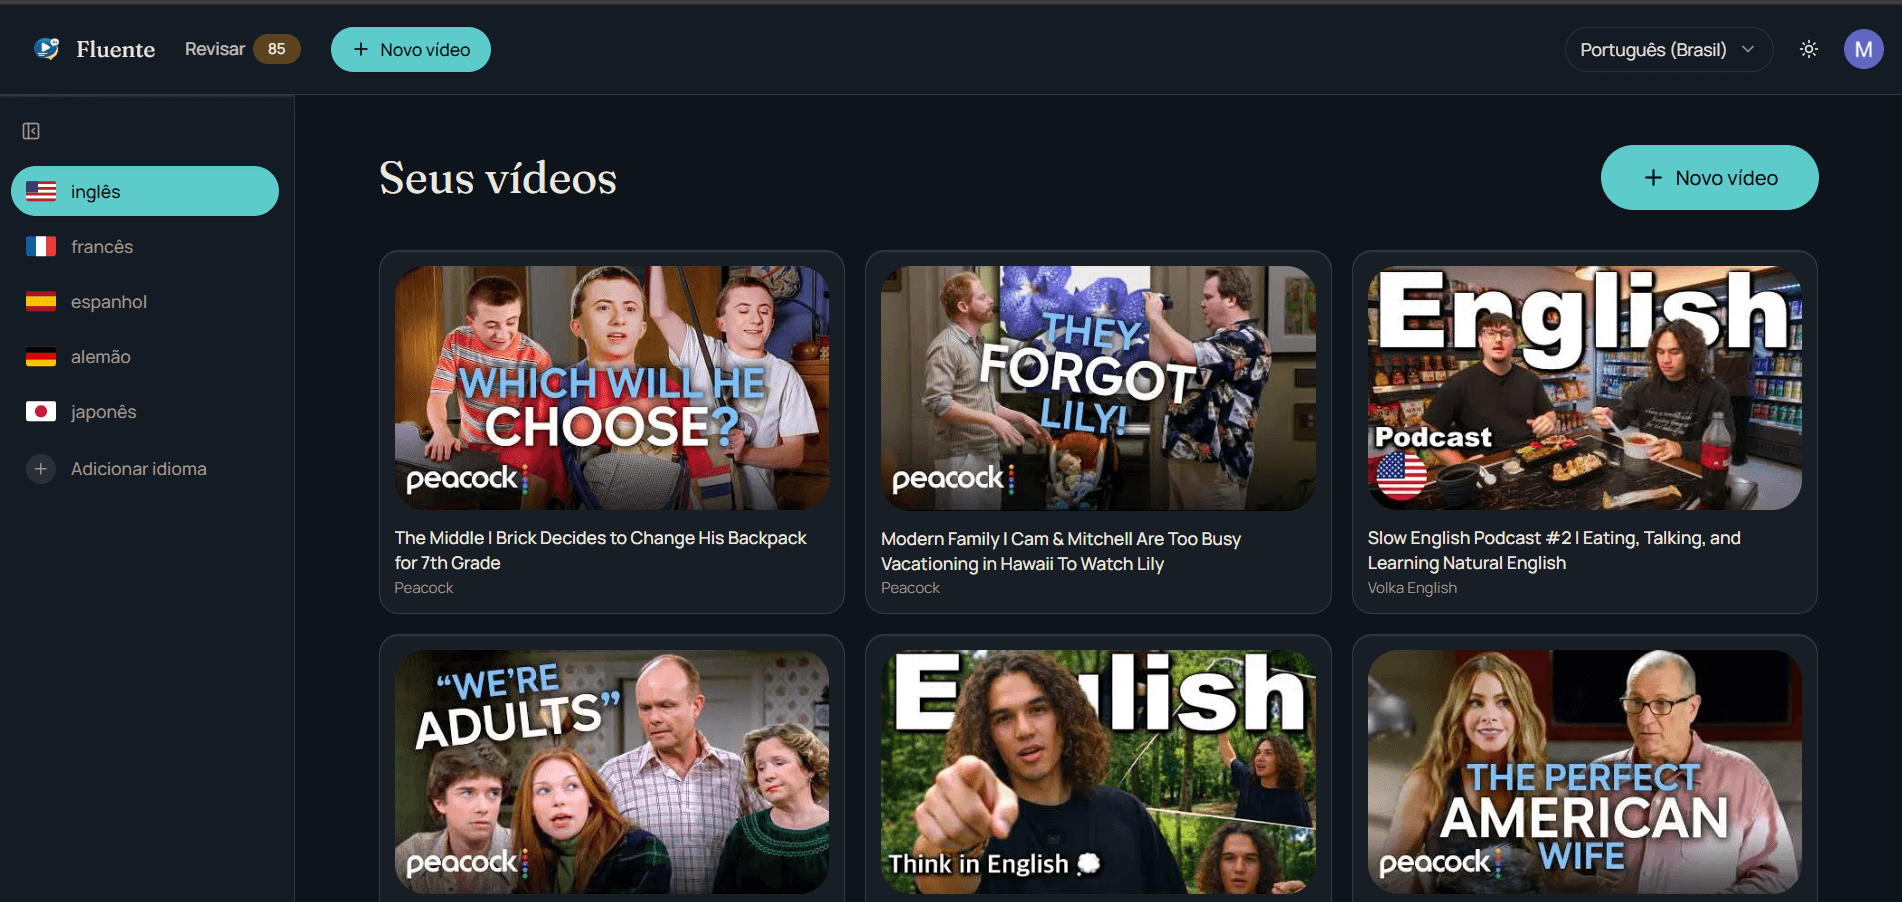Click the Spanish flag icon
This screenshot has width=1902, height=902.
(x=41, y=301)
